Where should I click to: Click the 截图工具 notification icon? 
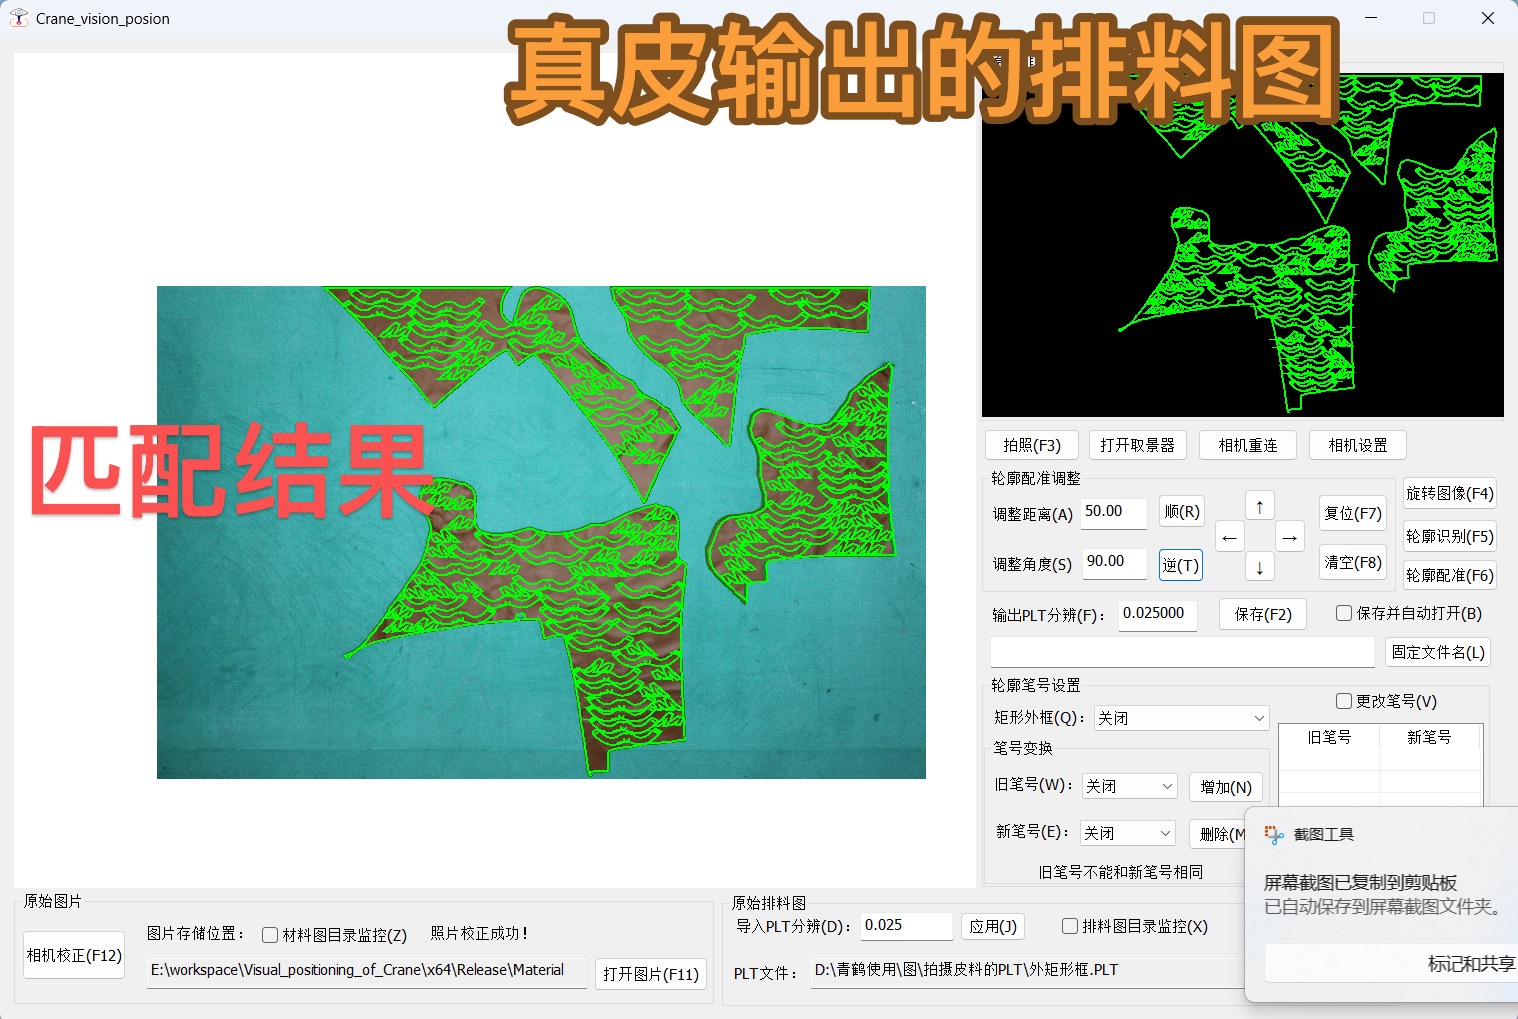coord(1273,835)
